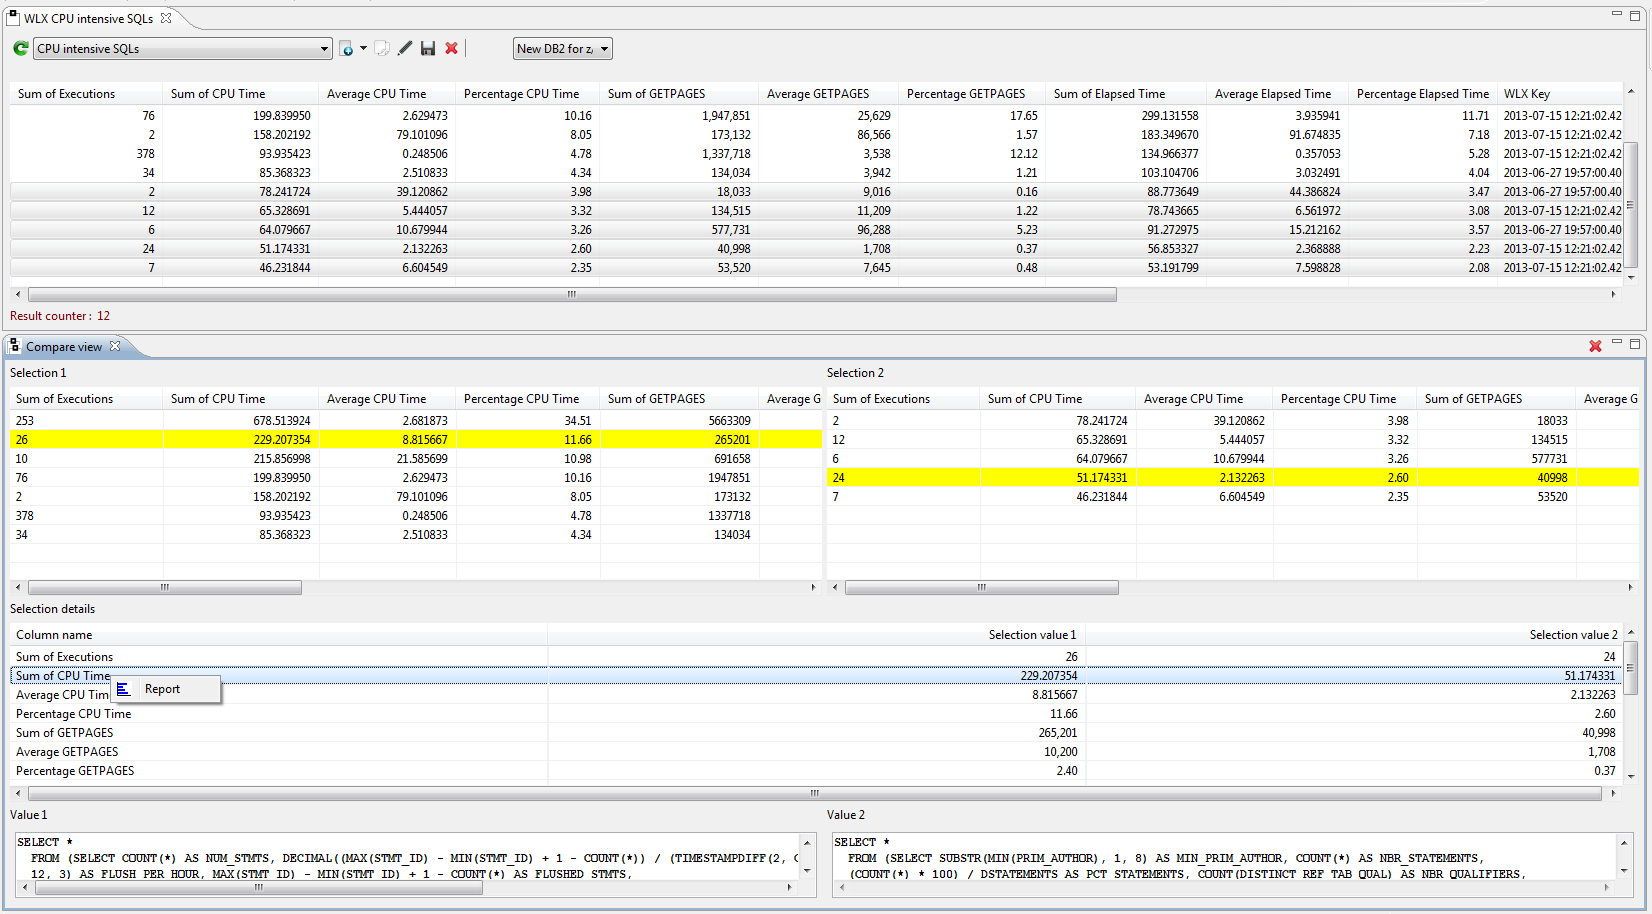This screenshot has width=1652, height=914.
Task: Select Percentage CPU Time row in Selection details
Action: point(74,714)
